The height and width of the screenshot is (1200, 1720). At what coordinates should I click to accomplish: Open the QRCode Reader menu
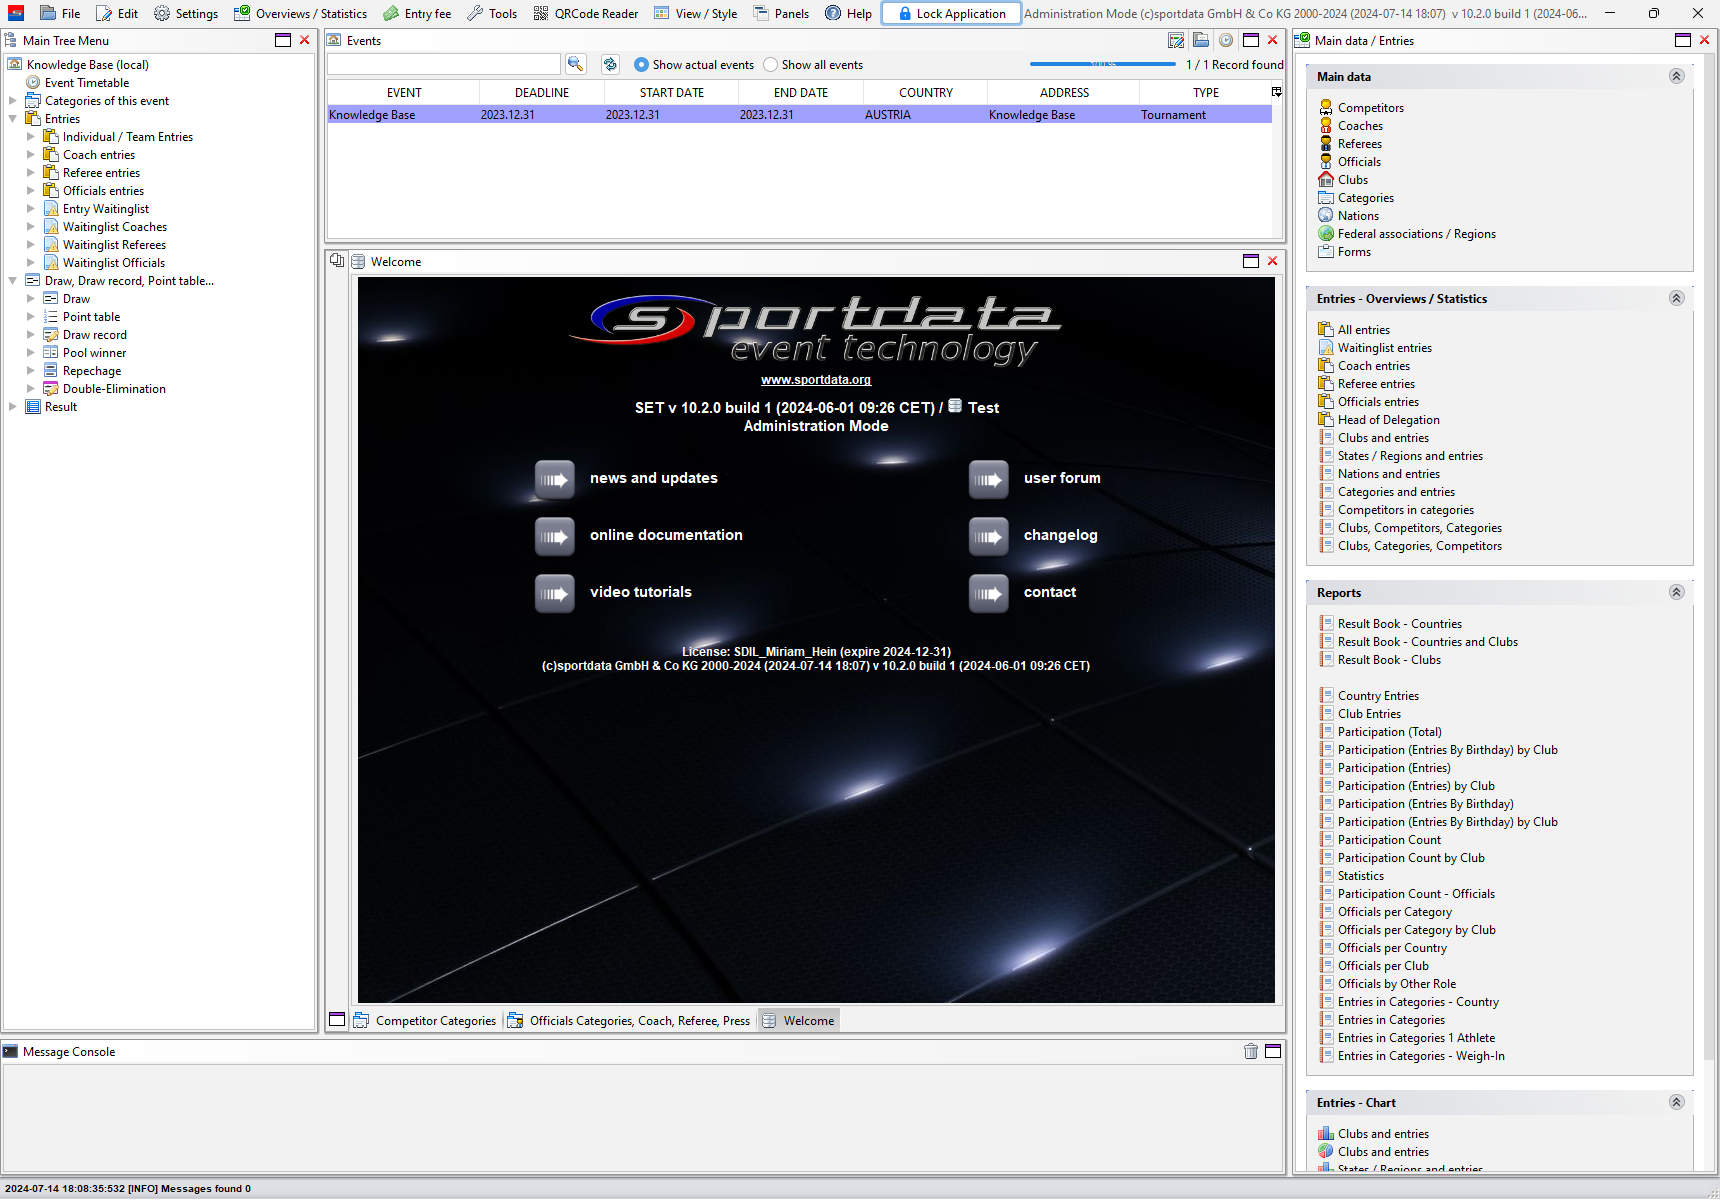click(586, 13)
